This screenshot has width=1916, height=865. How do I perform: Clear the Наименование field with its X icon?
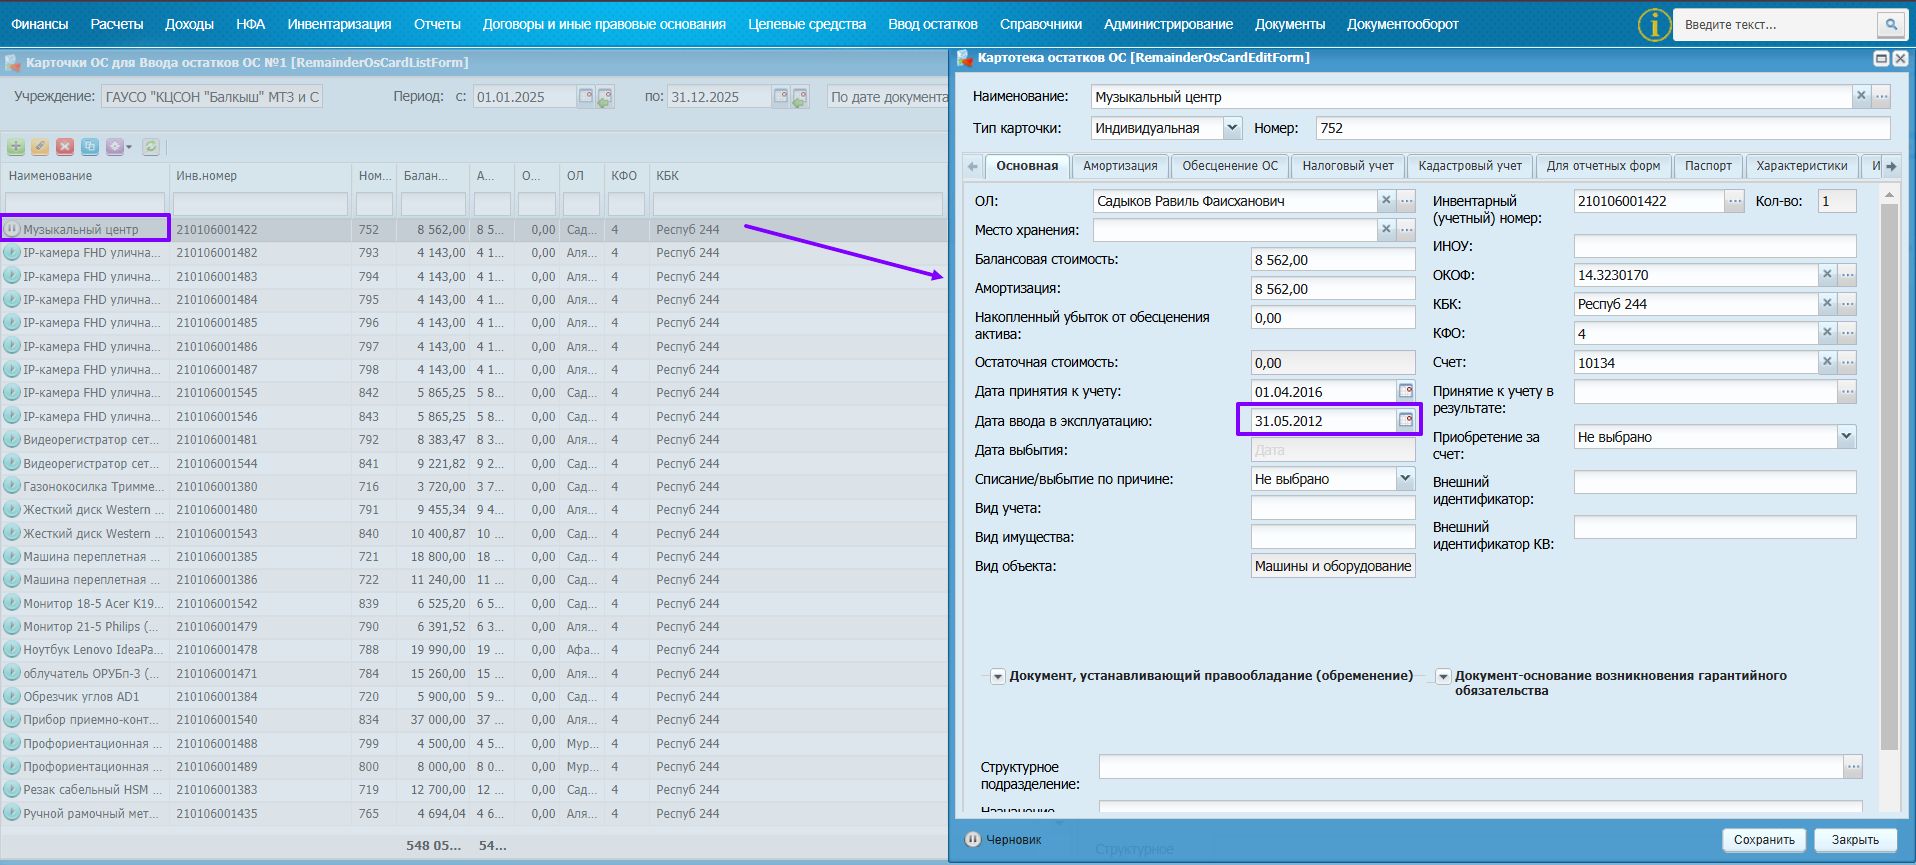pos(1861,97)
